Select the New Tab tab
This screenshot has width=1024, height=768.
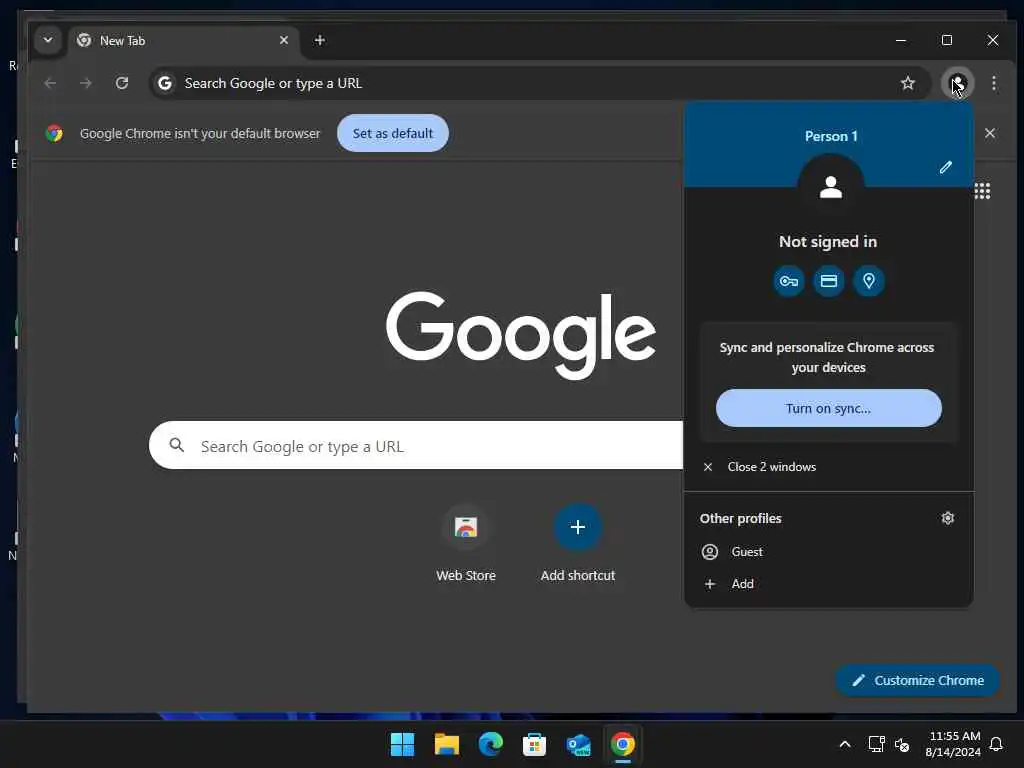(x=183, y=40)
